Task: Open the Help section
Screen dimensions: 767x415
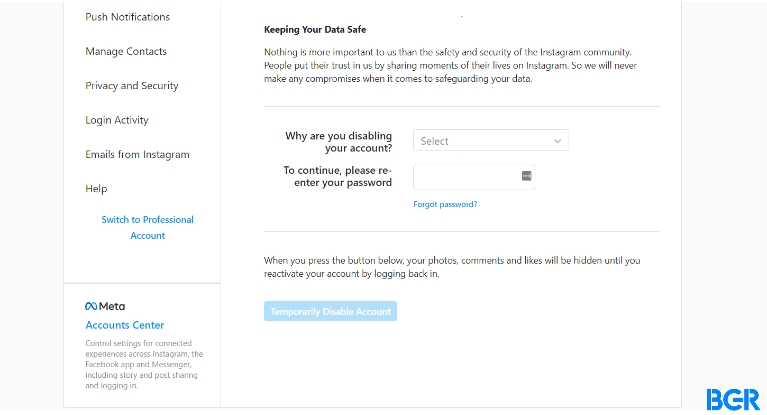Action: 96,189
